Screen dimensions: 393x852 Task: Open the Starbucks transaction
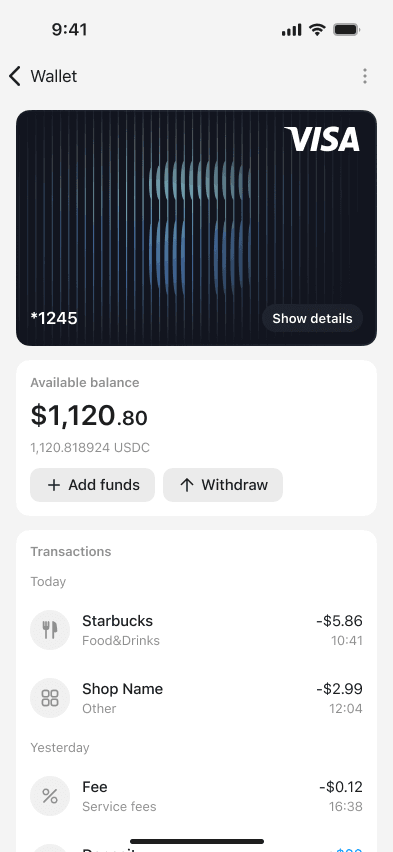(x=196, y=630)
